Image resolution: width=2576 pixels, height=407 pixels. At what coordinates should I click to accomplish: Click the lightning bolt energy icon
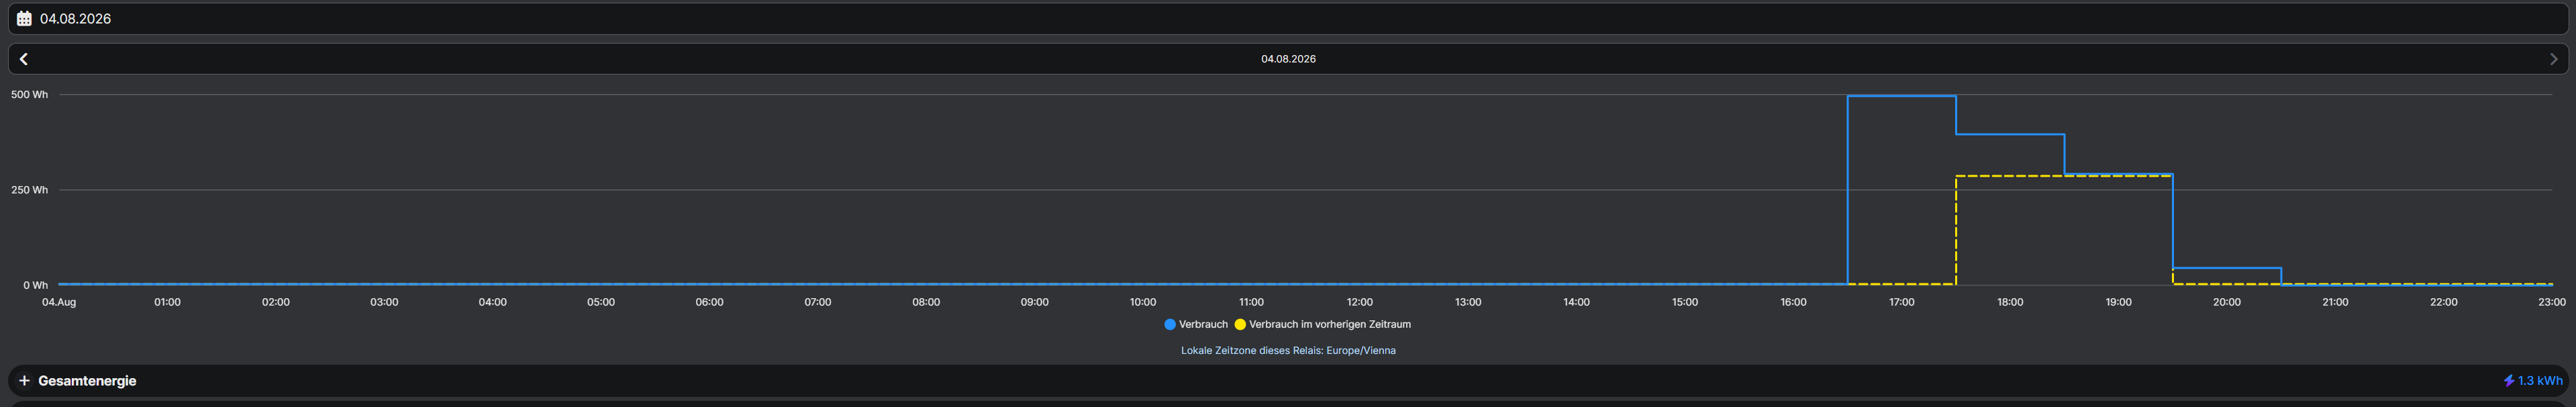pyautogui.click(x=2509, y=381)
